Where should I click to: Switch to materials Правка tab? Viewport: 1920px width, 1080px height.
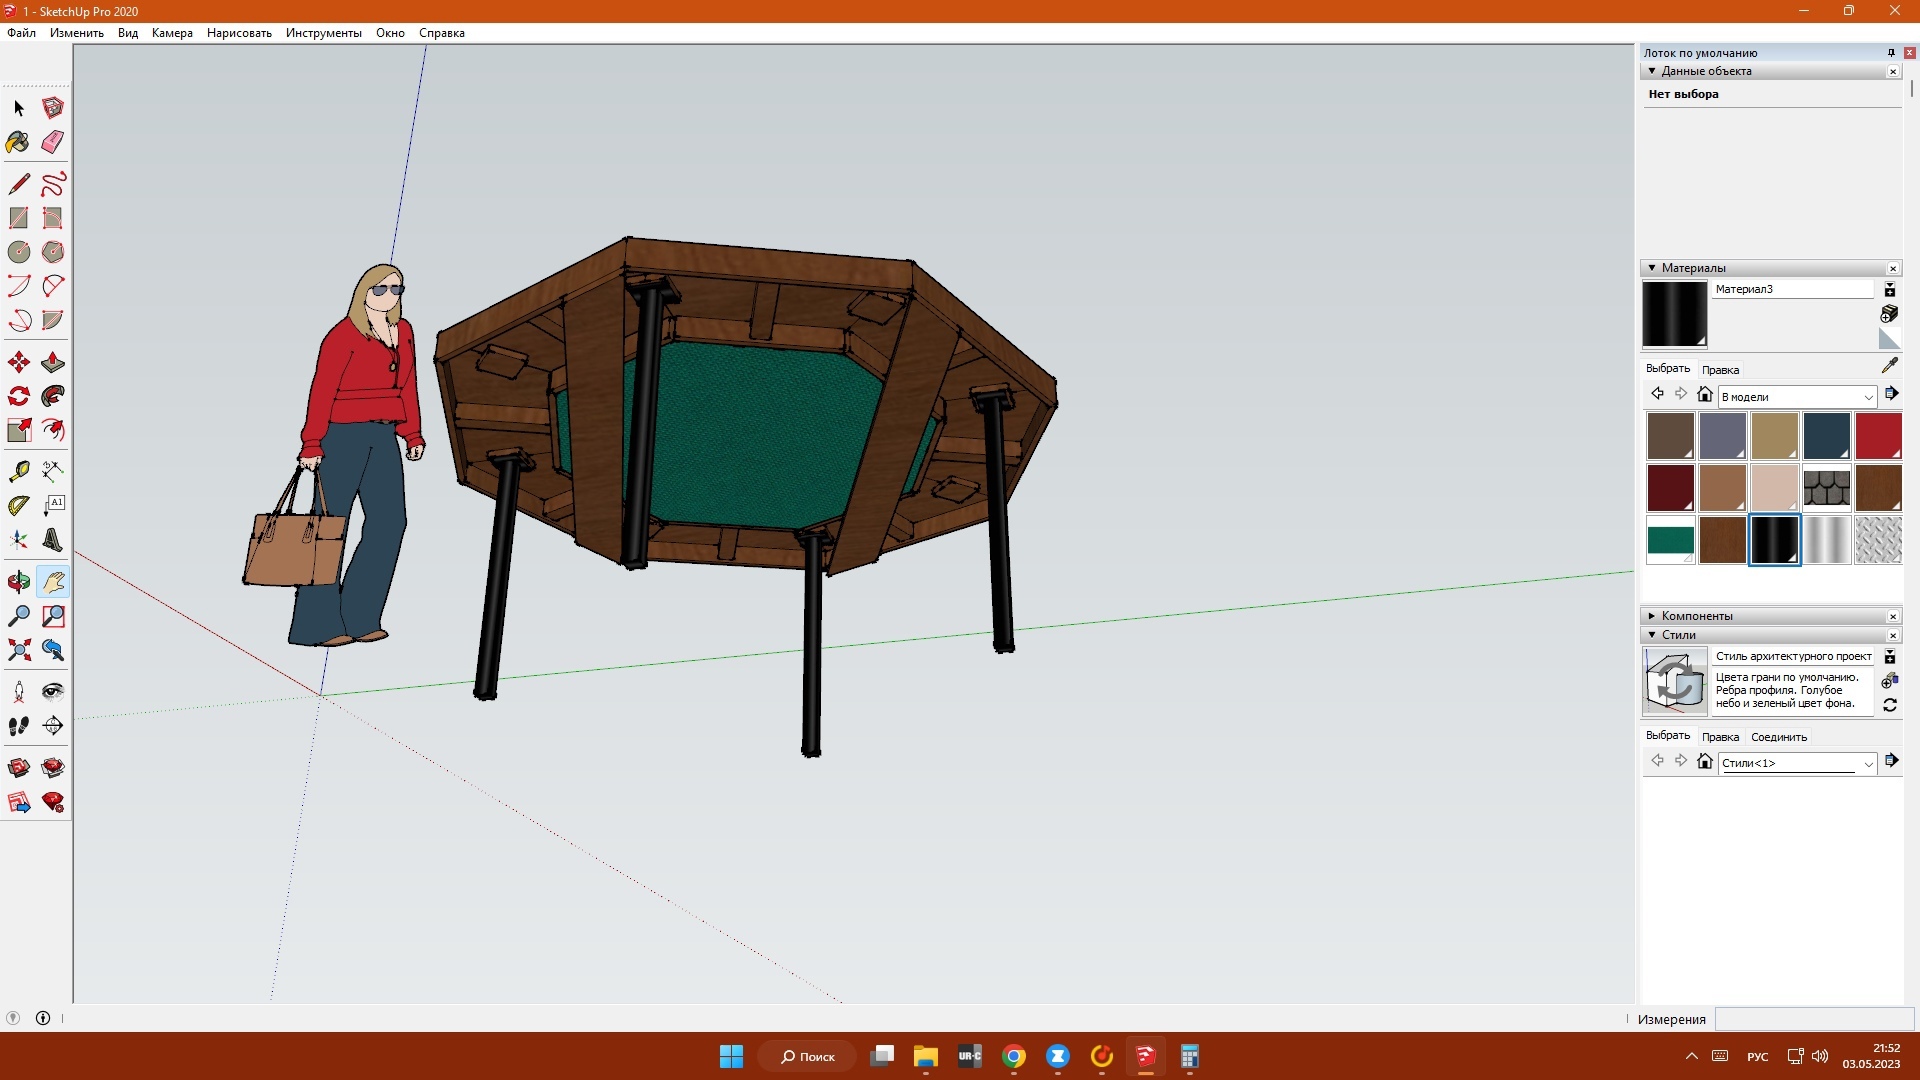coord(1720,370)
